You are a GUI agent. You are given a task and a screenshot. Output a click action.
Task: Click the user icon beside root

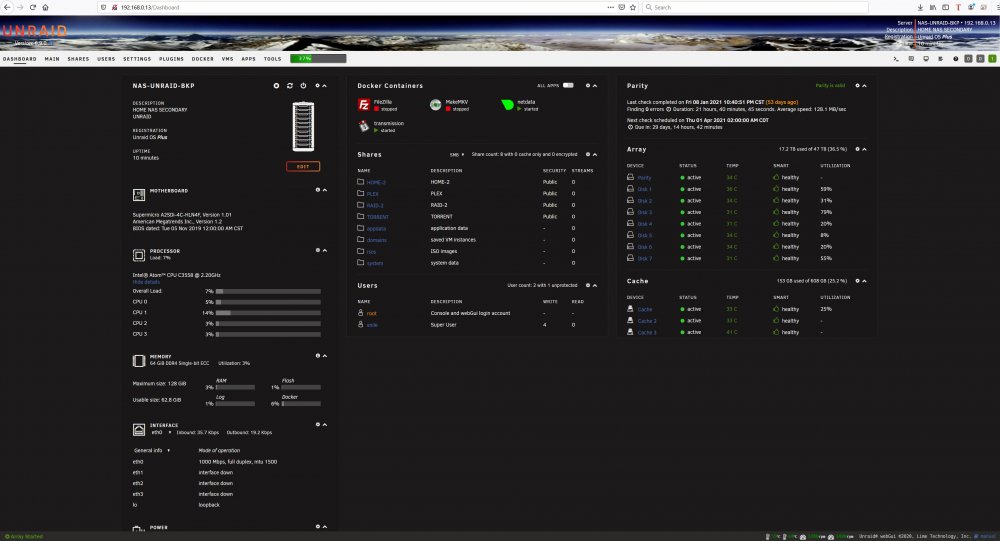(360, 313)
